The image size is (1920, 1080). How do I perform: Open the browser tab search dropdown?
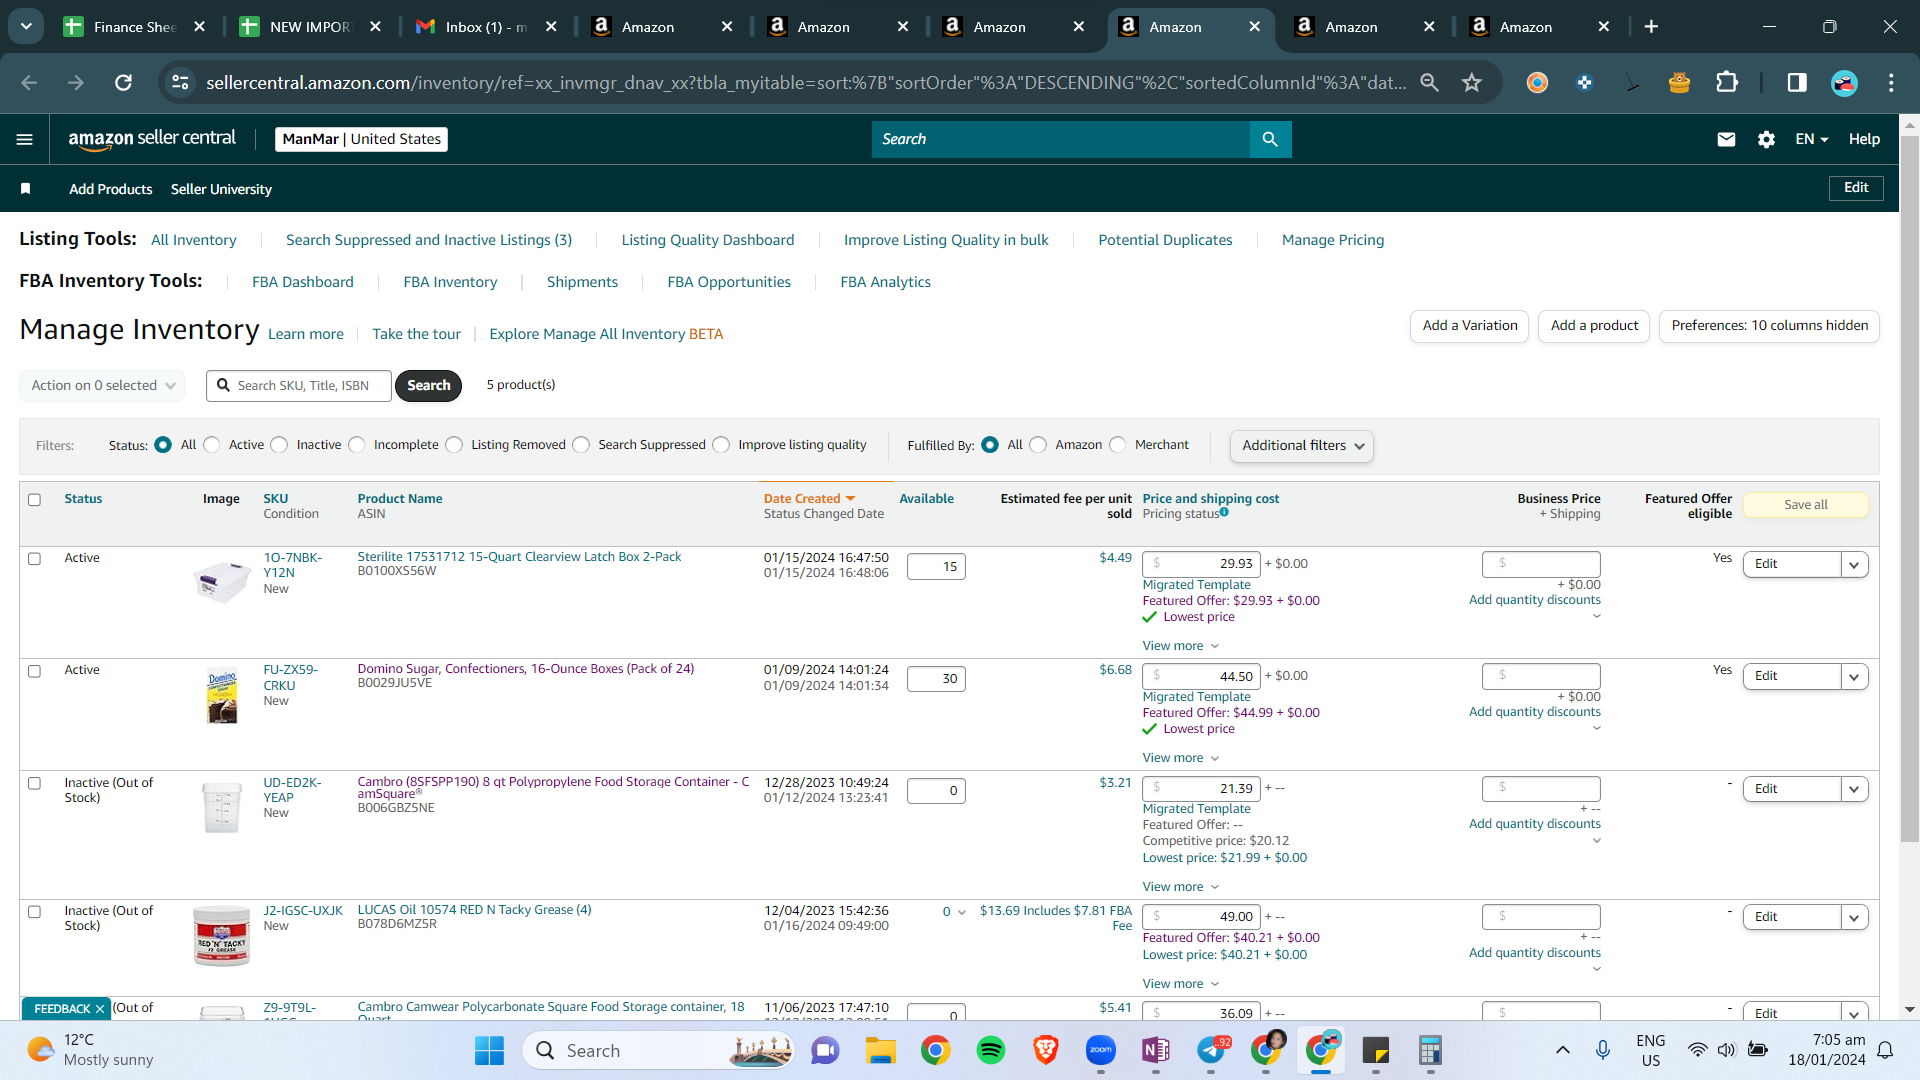coord(26,27)
